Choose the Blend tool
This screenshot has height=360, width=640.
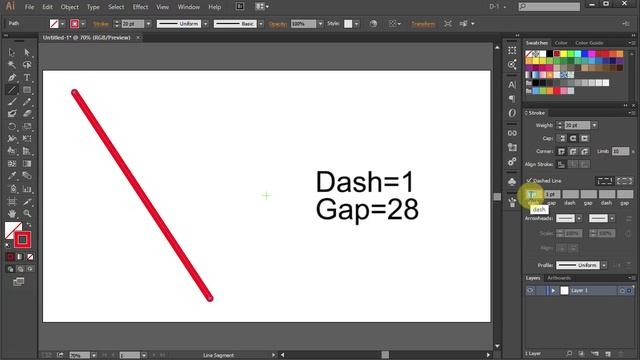27,176
